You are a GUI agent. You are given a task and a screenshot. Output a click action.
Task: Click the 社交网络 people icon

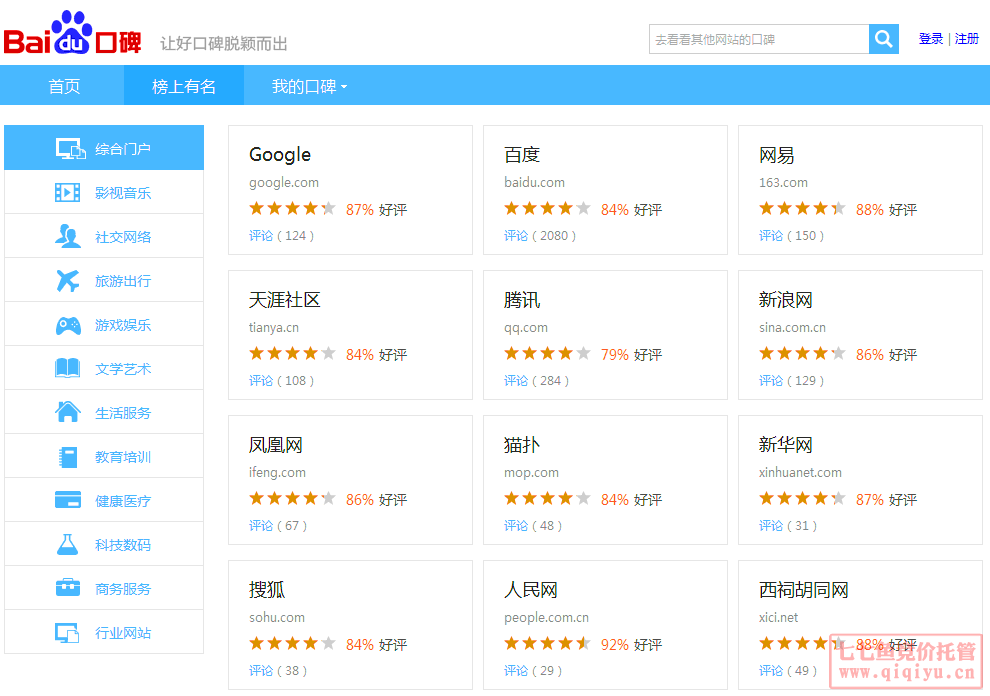pyautogui.click(x=68, y=236)
